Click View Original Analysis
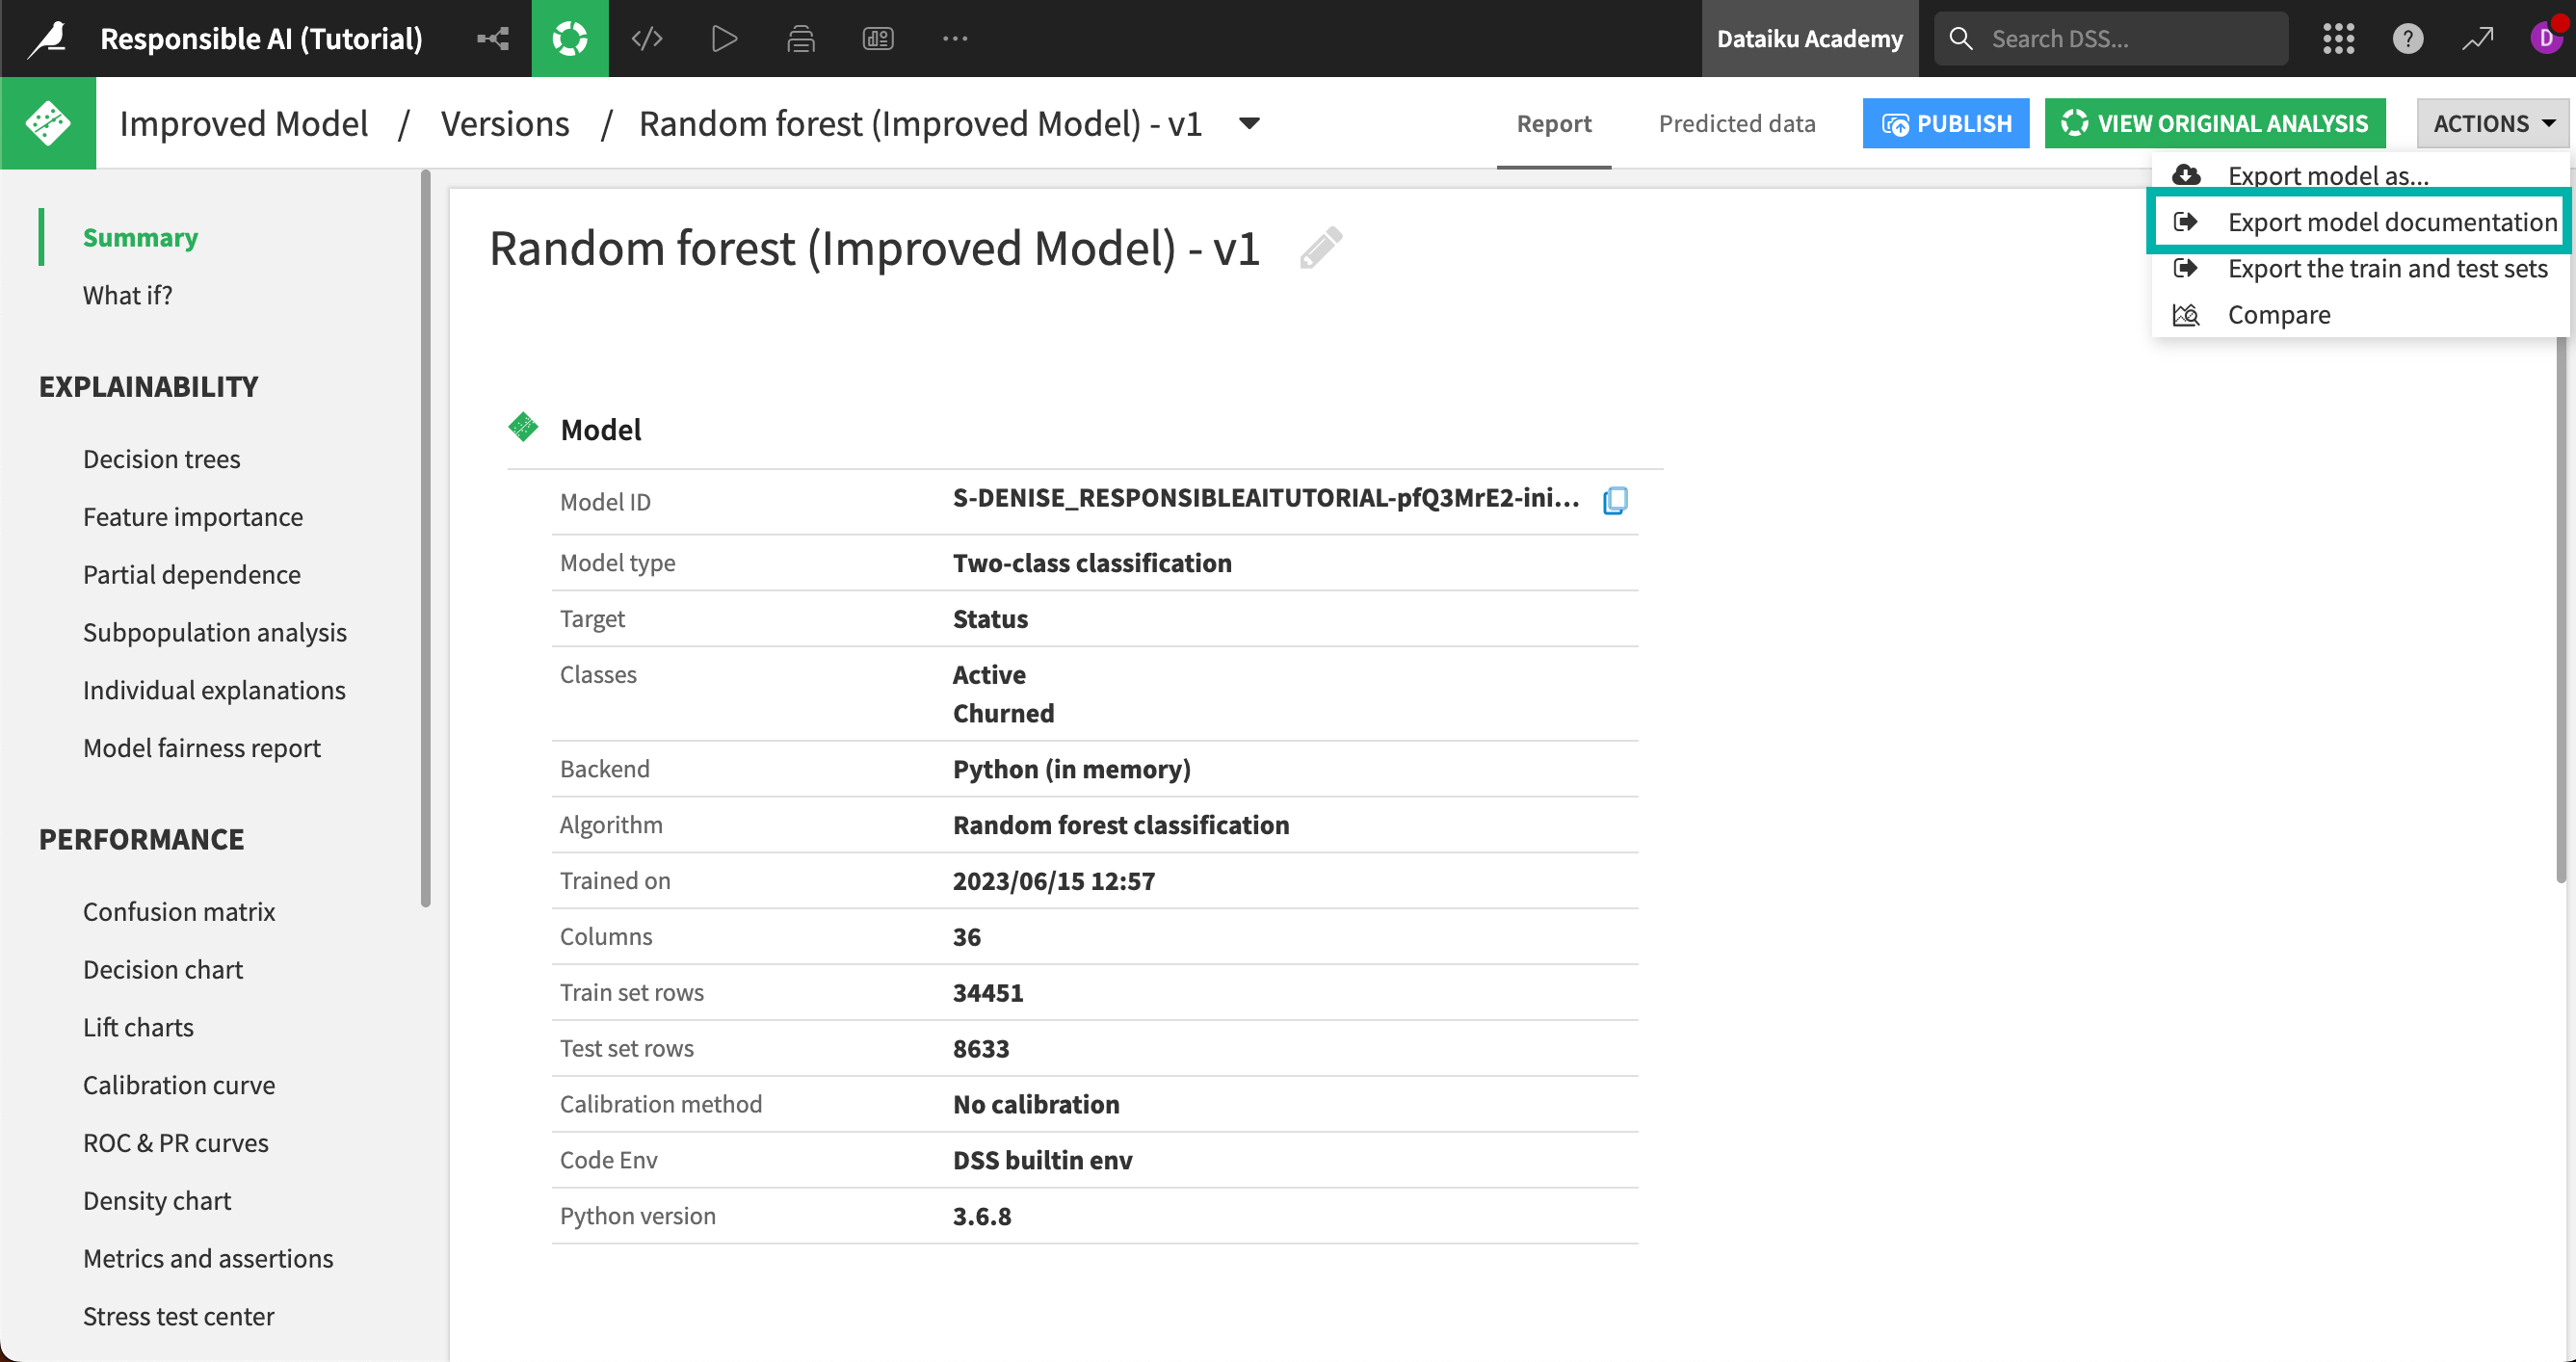 (2214, 123)
